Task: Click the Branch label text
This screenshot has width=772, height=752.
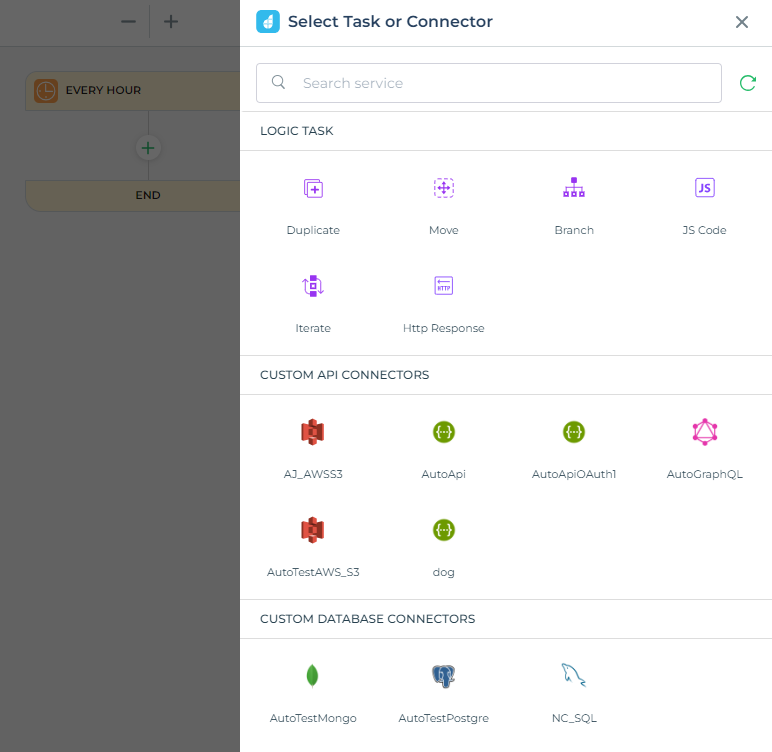Action: click(x=574, y=230)
